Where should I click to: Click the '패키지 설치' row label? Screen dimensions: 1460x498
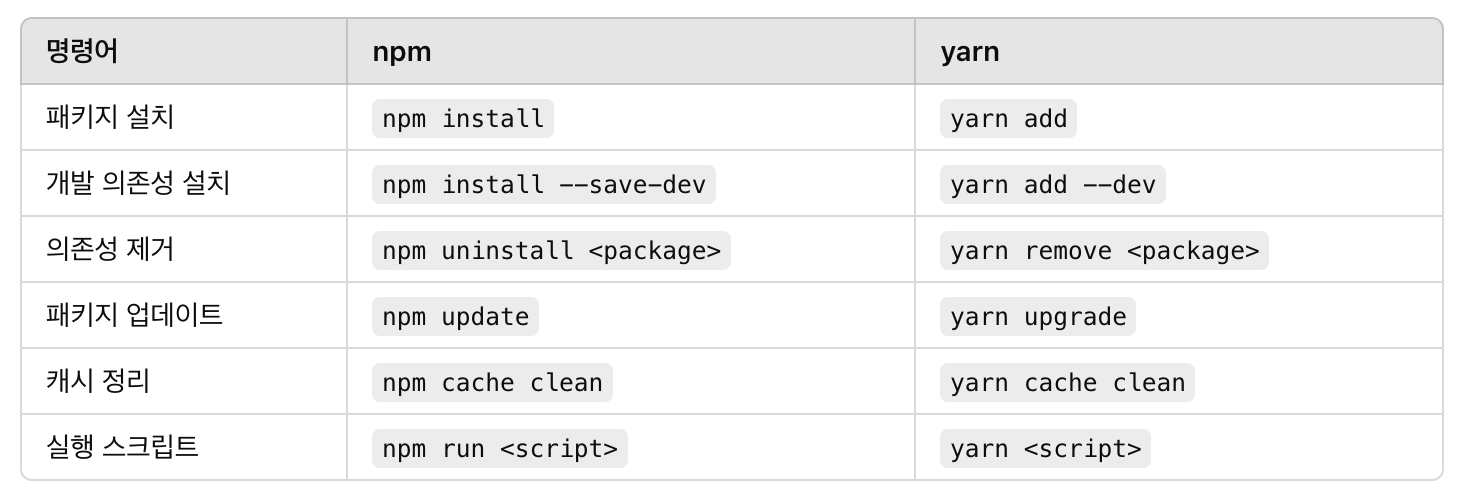[110, 118]
